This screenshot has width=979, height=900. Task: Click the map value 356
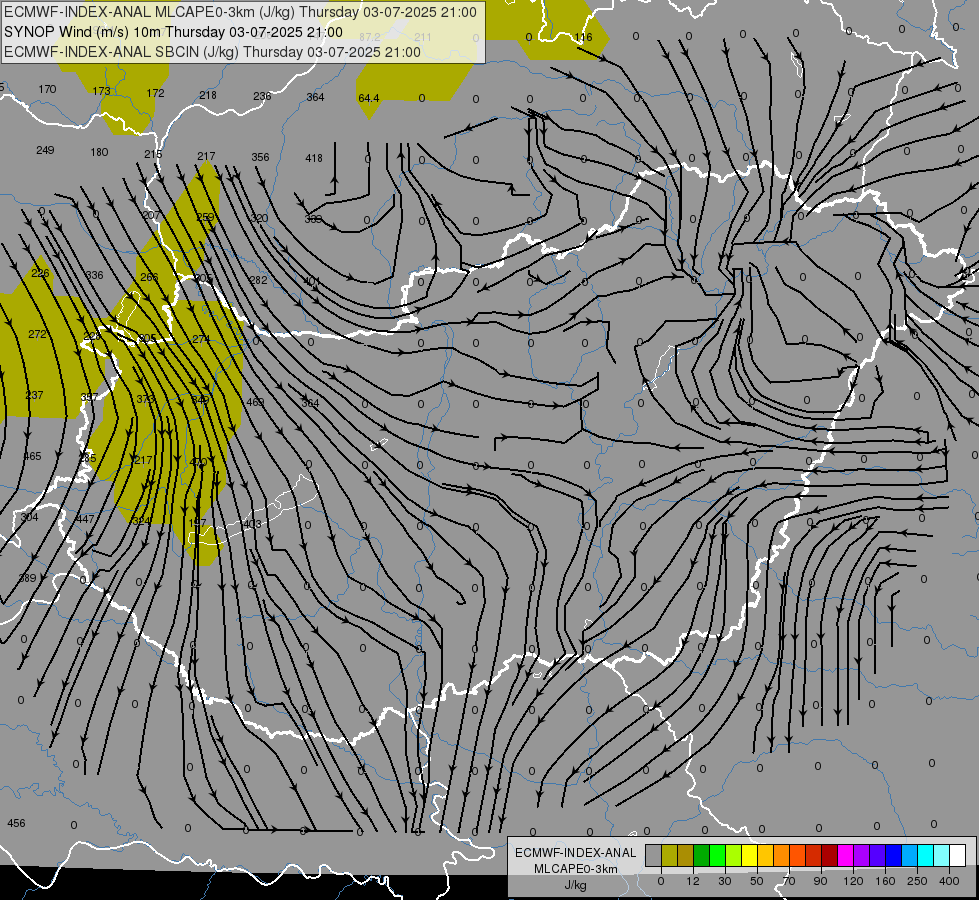click(x=260, y=157)
